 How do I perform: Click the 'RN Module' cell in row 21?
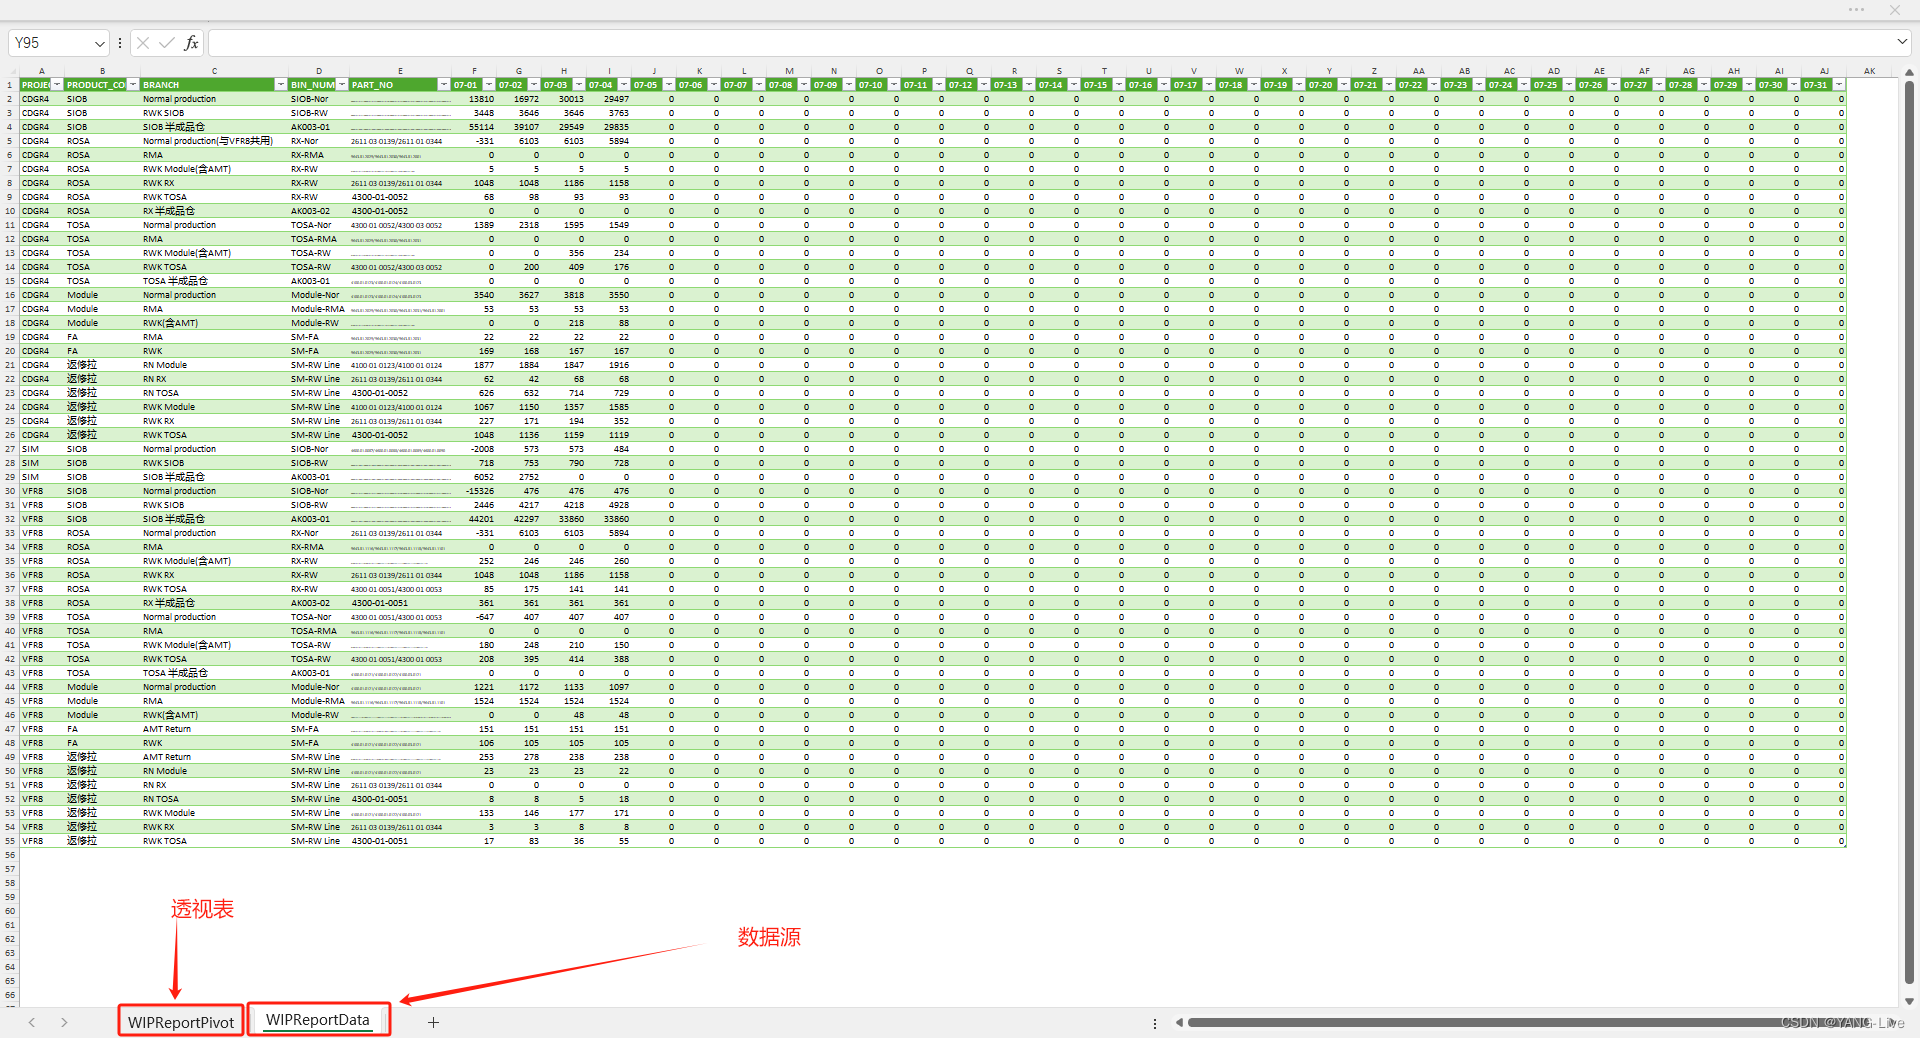[214, 365]
